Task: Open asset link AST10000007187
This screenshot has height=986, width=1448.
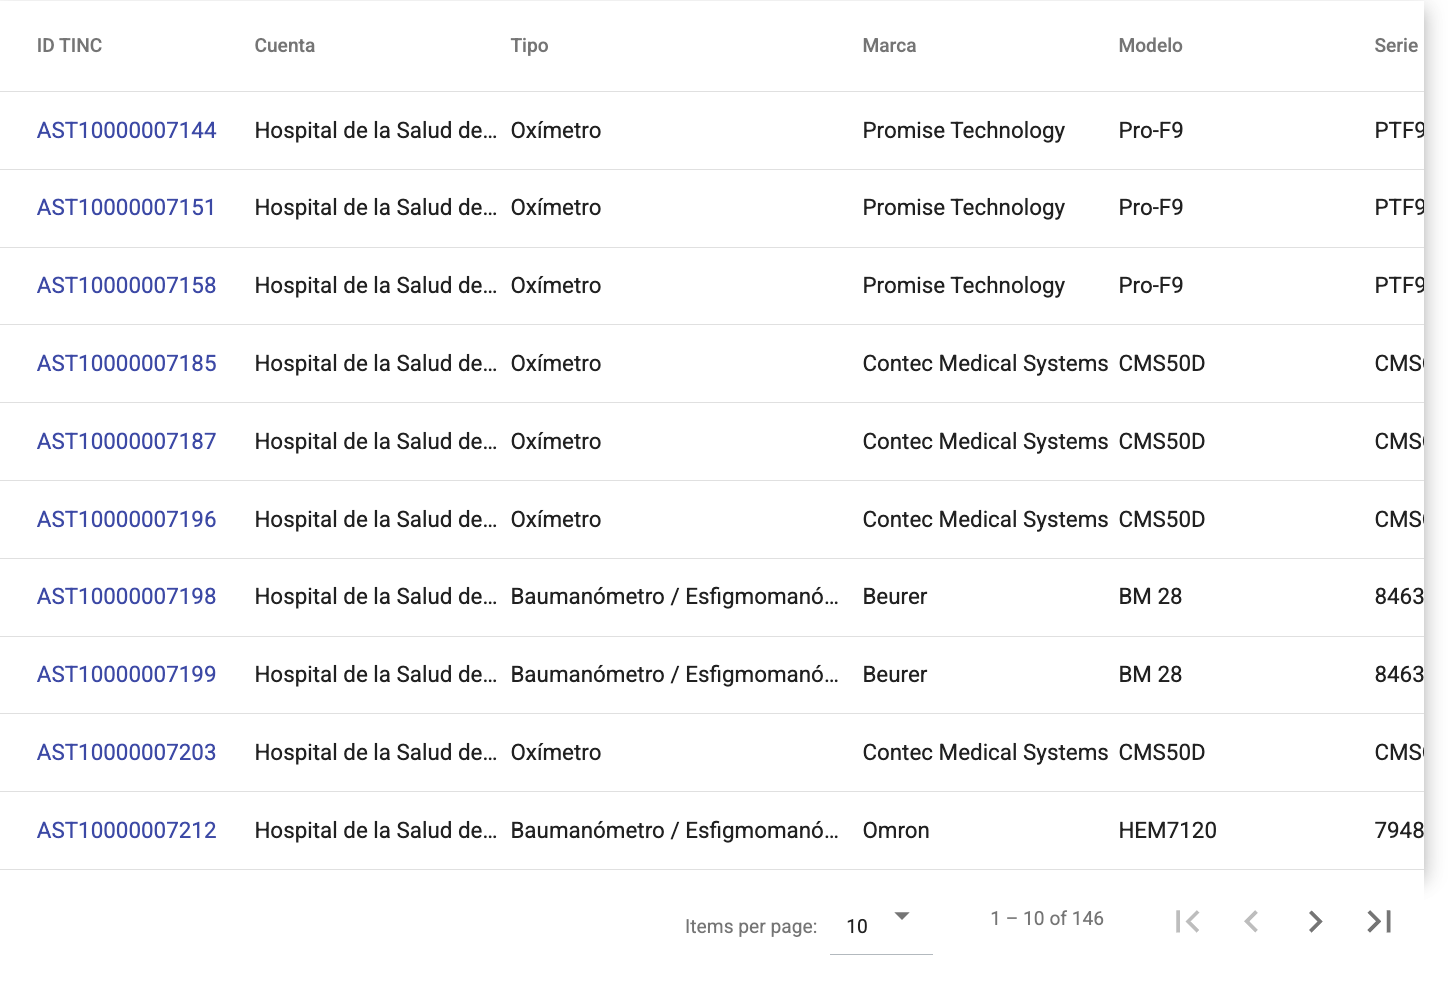Action: [x=127, y=441]
